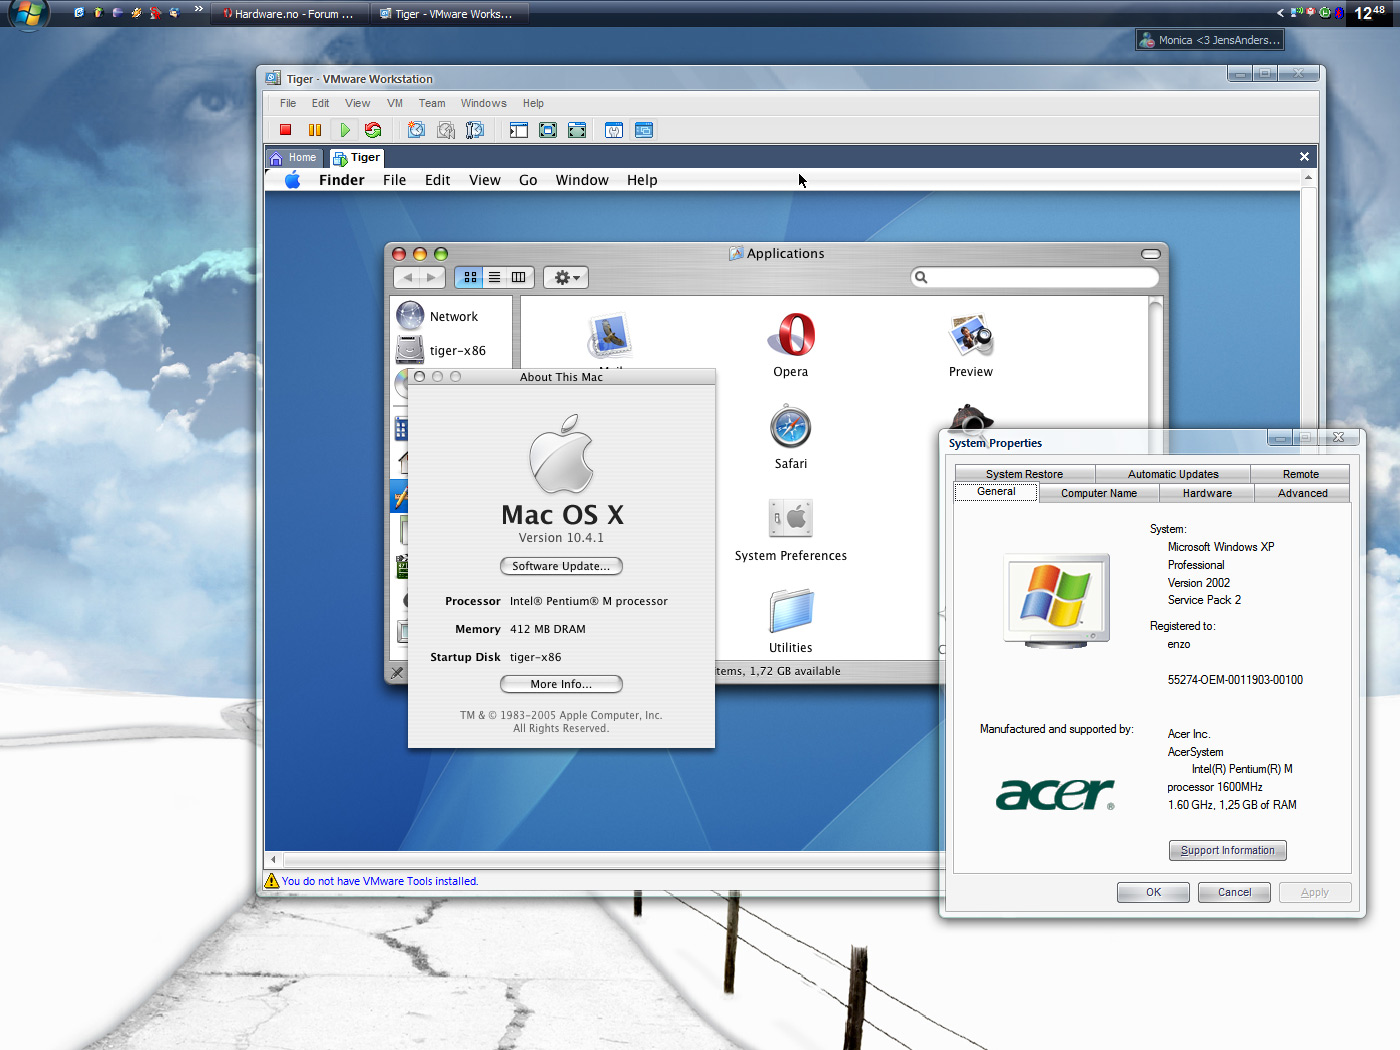Open the Computer Name tab
This screenshot has width=1400, height=1050.
click(x=1099, y=493)
